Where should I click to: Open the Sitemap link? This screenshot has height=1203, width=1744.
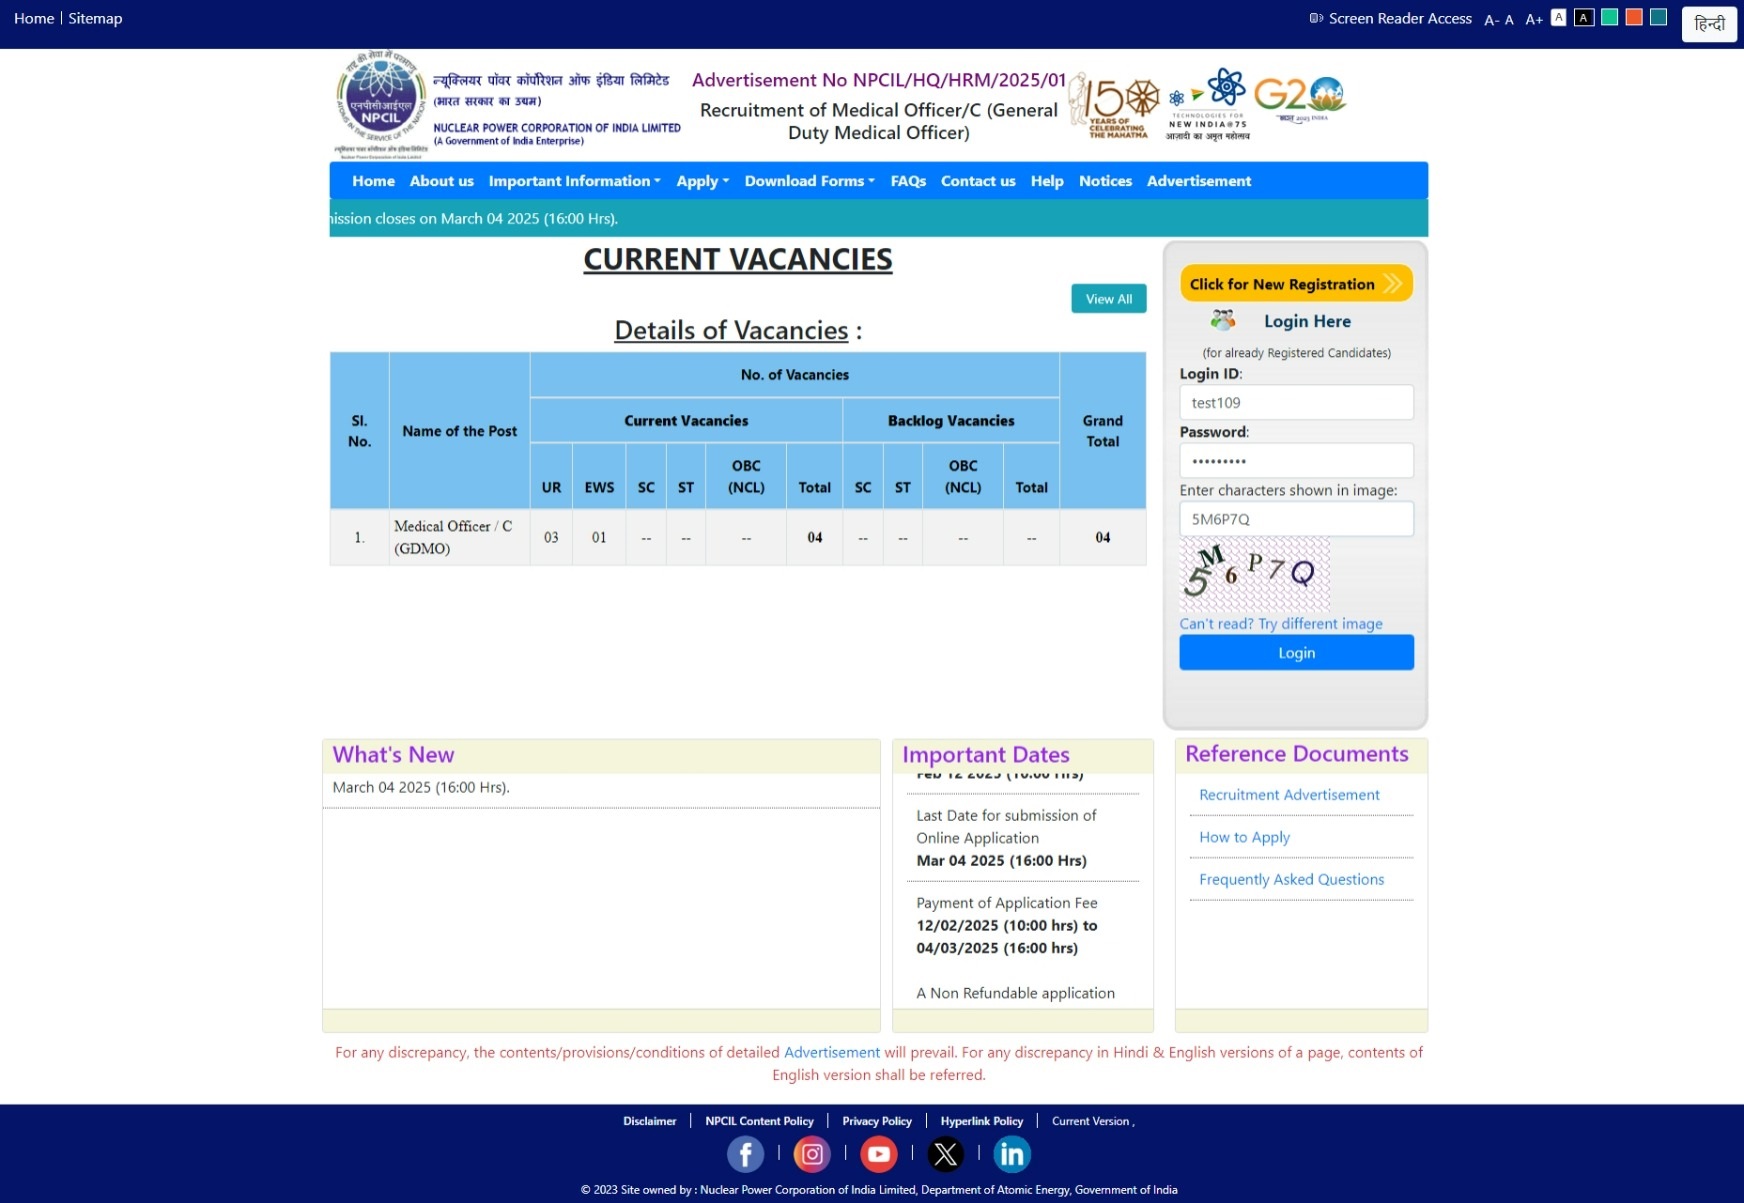click(x=95, y=18)
